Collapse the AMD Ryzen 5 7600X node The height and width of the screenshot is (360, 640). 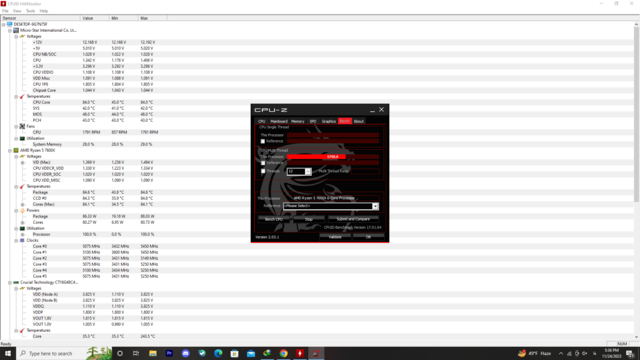(10, 151)
